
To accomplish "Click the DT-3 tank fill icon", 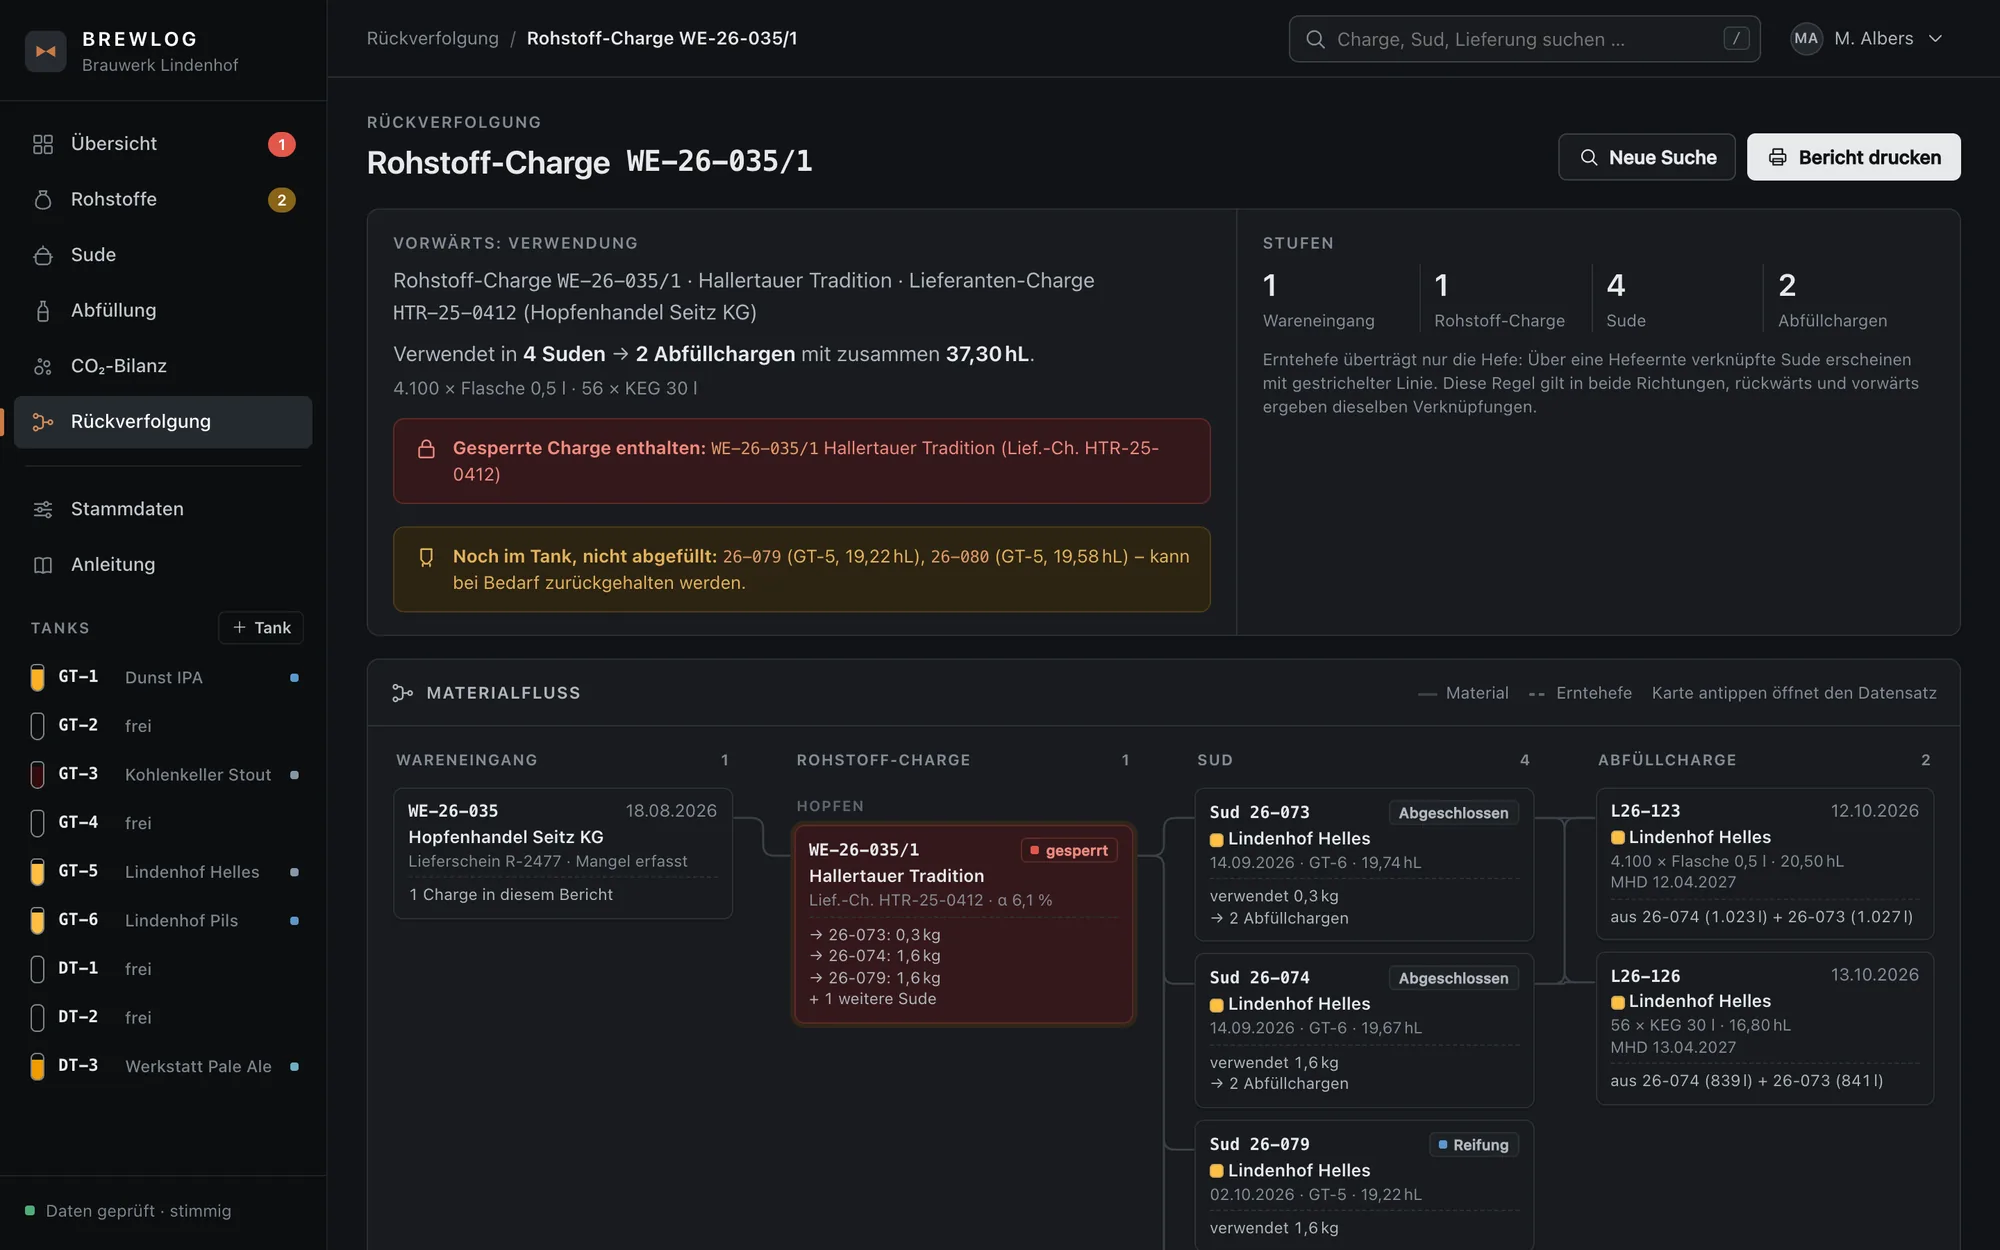I will [38, 1066].
